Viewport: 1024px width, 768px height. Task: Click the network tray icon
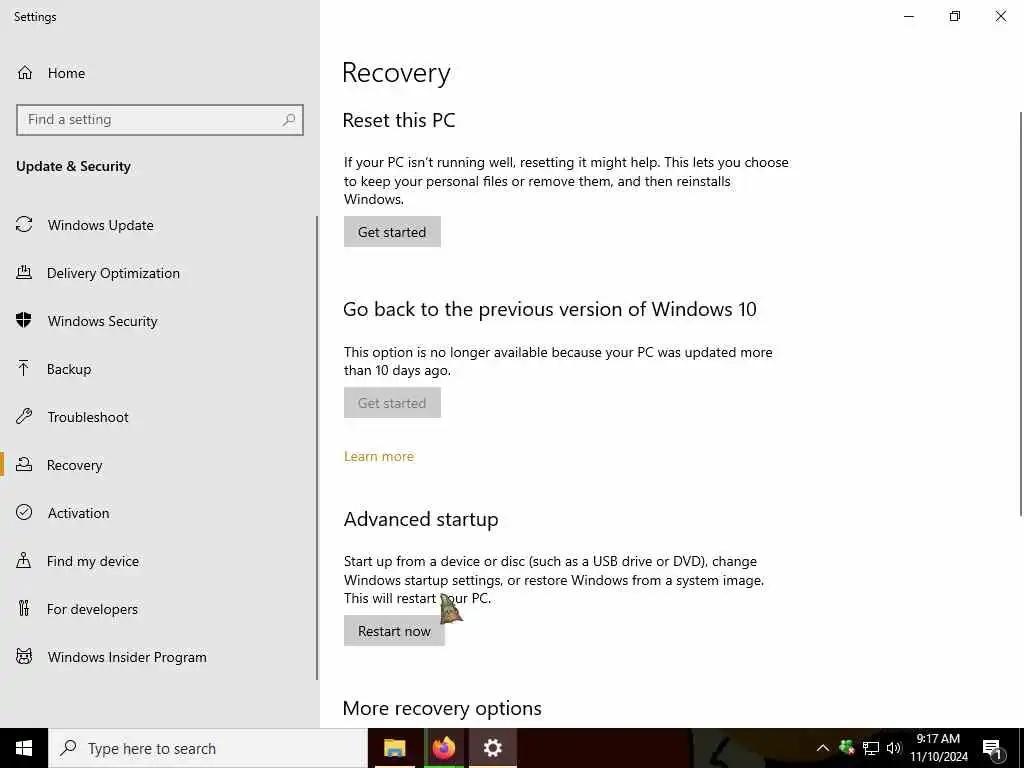(871, 748)
